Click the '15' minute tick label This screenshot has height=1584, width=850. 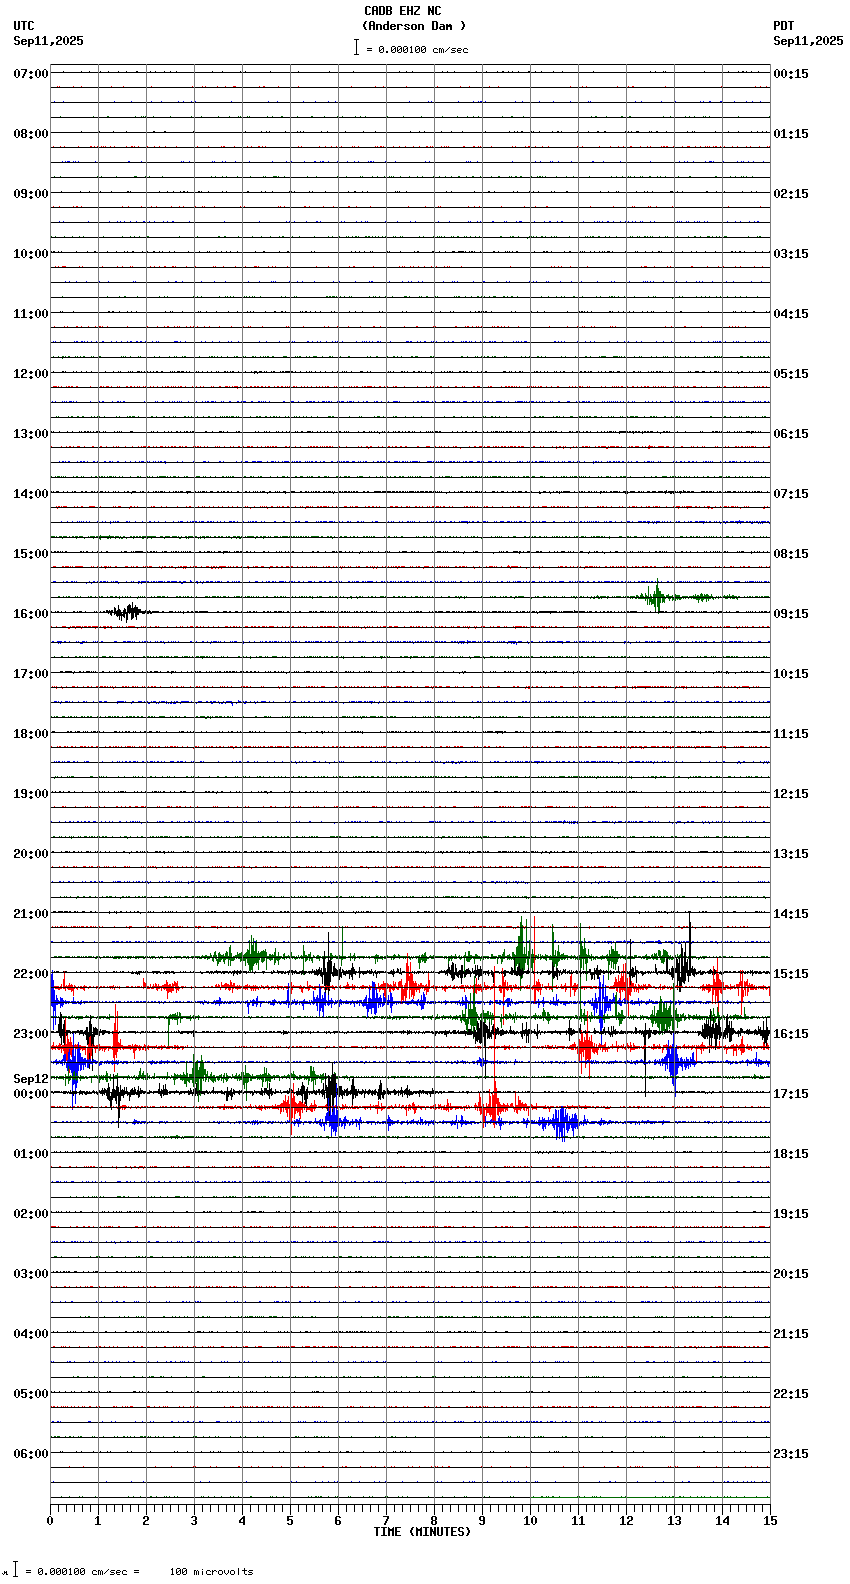770,1521
